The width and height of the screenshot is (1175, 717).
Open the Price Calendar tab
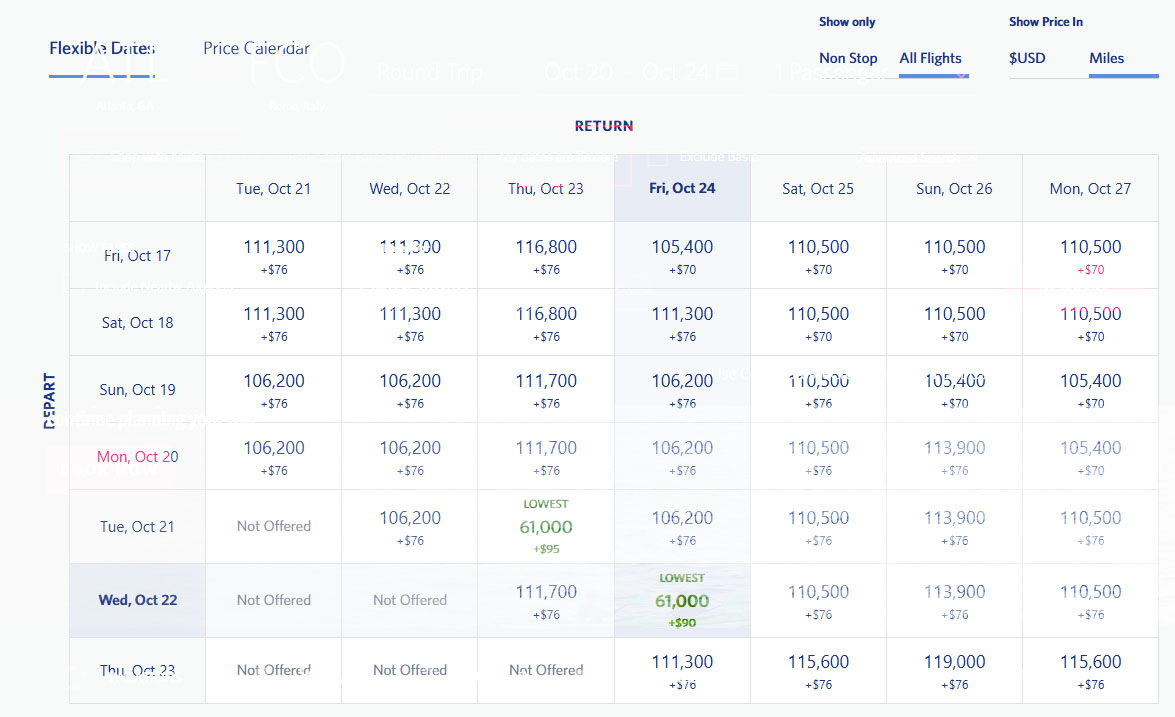click(256, 48)
